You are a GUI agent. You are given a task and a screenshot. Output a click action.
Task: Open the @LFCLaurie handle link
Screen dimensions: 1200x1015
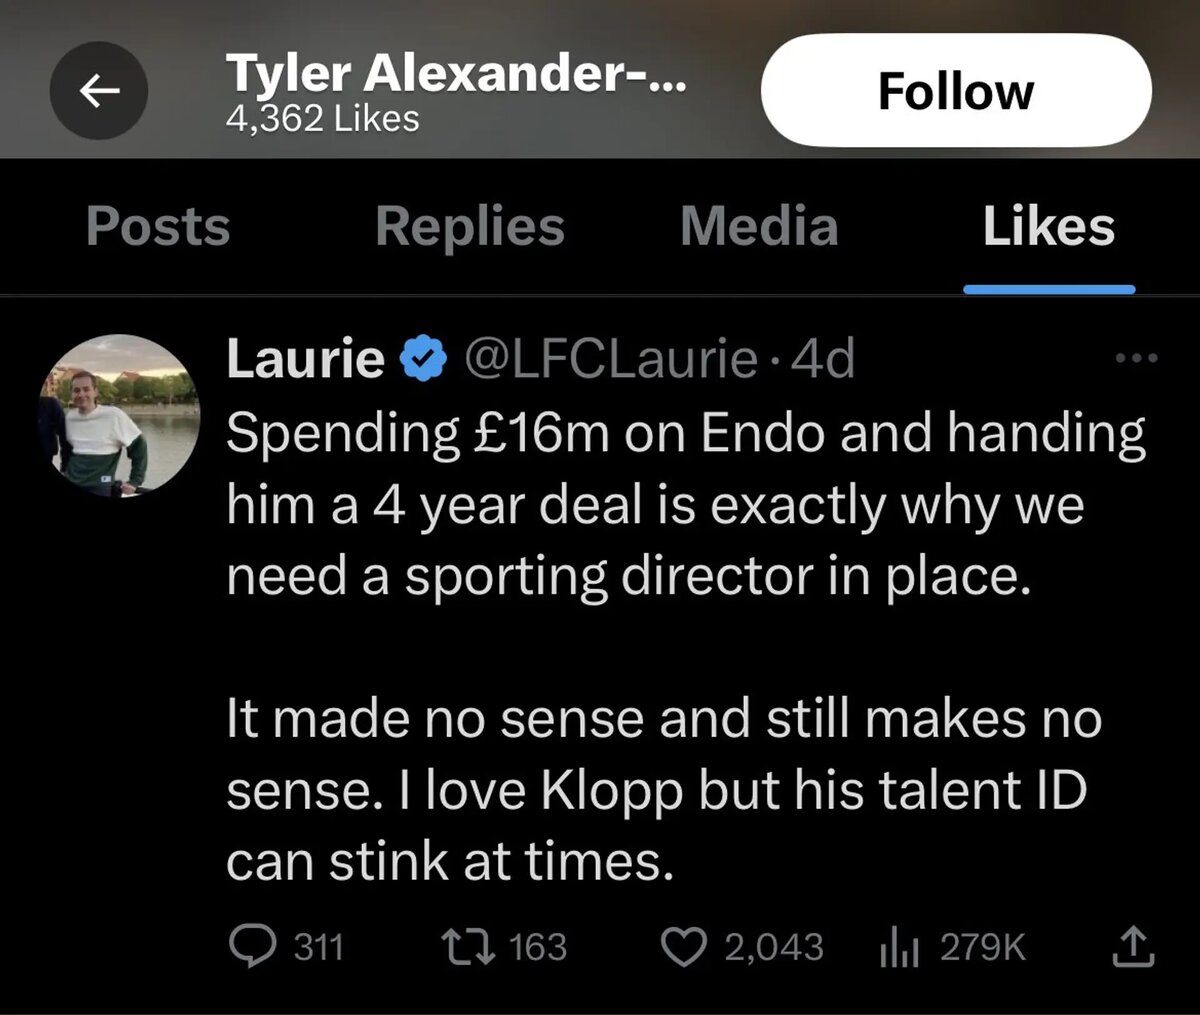click(x=610, y=359)
